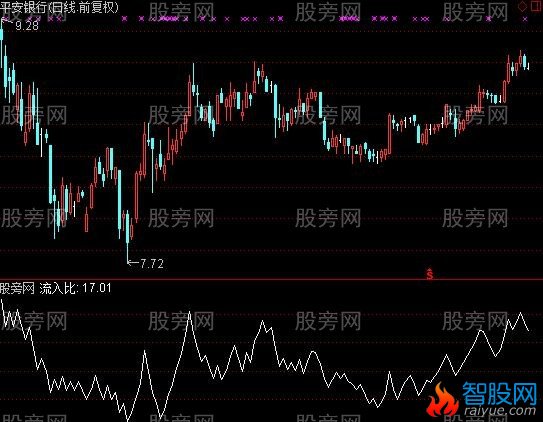Click the 流入比: 17.01 indicator value

click(75, 288)
